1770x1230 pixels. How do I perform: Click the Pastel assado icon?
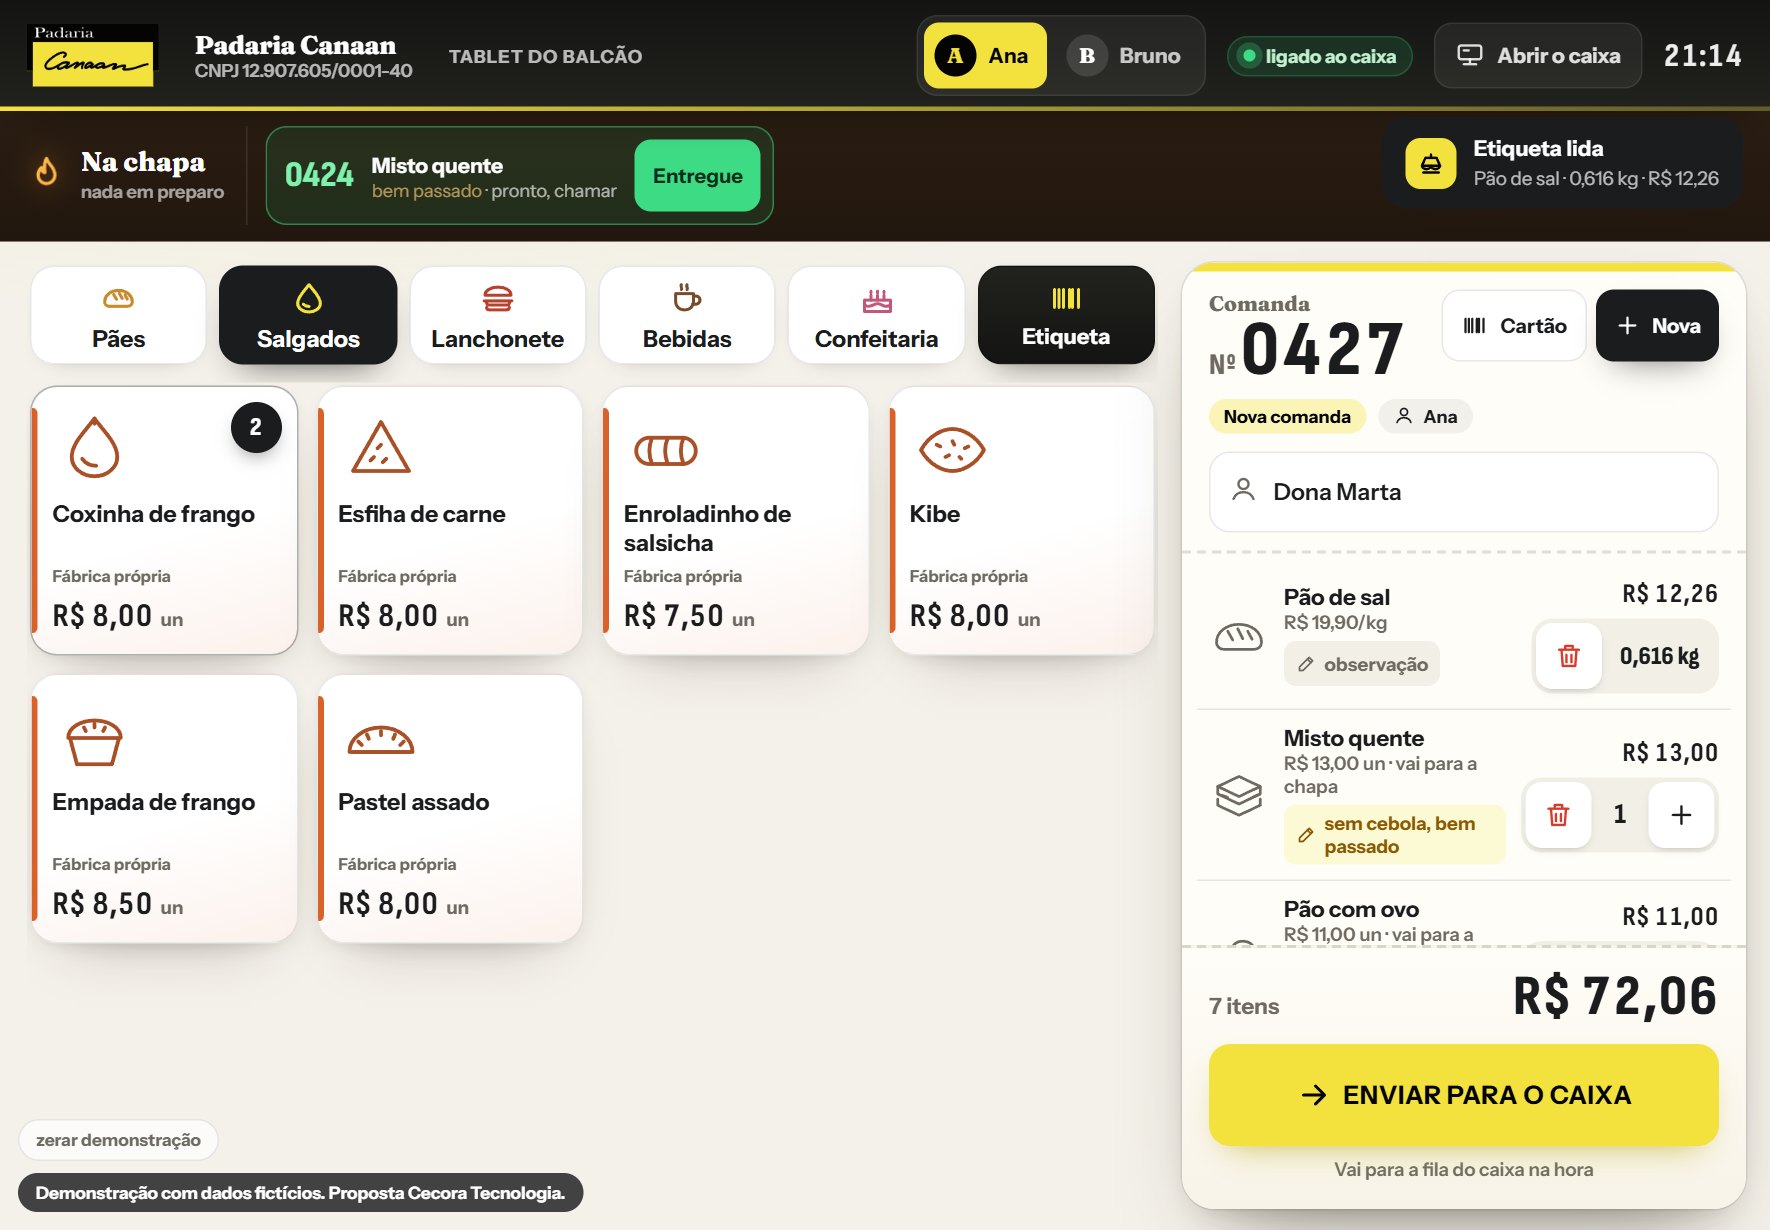380,740
